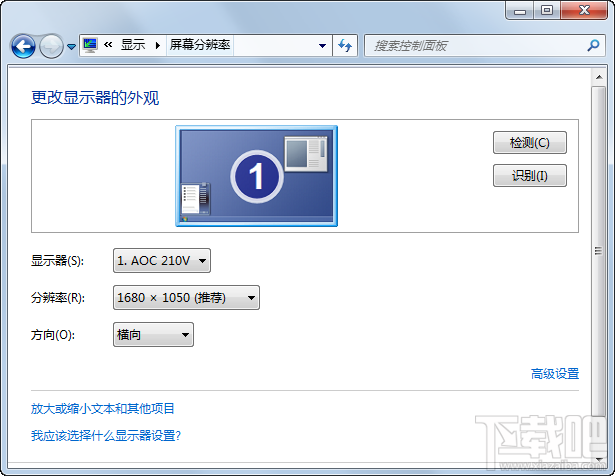This screenshot has width=615, height=476.
Task: Maximize the window
Action: 547,11
